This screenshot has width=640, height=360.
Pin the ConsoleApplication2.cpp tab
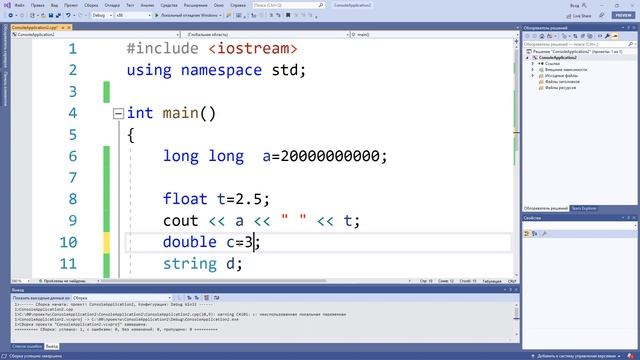click(x=63, y=27)
